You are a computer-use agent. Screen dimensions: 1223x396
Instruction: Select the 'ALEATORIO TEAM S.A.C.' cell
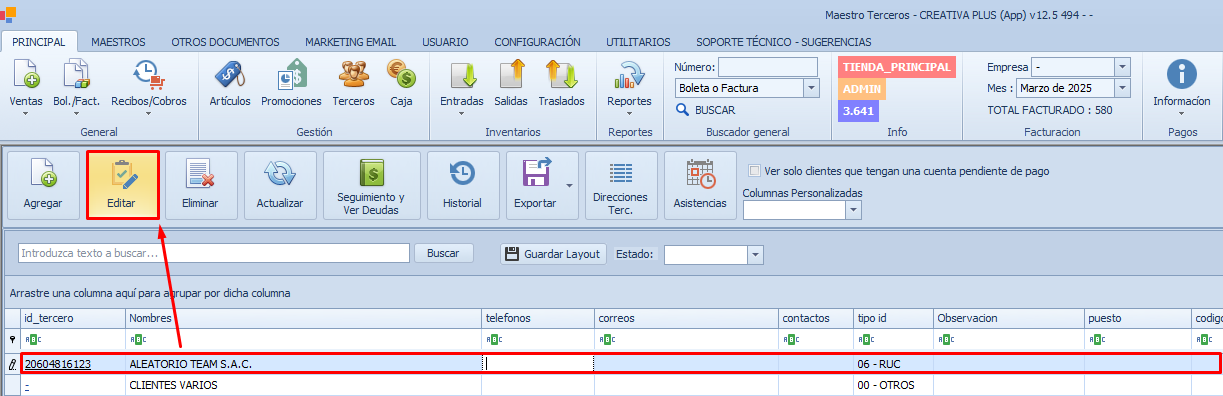[304, 364]
